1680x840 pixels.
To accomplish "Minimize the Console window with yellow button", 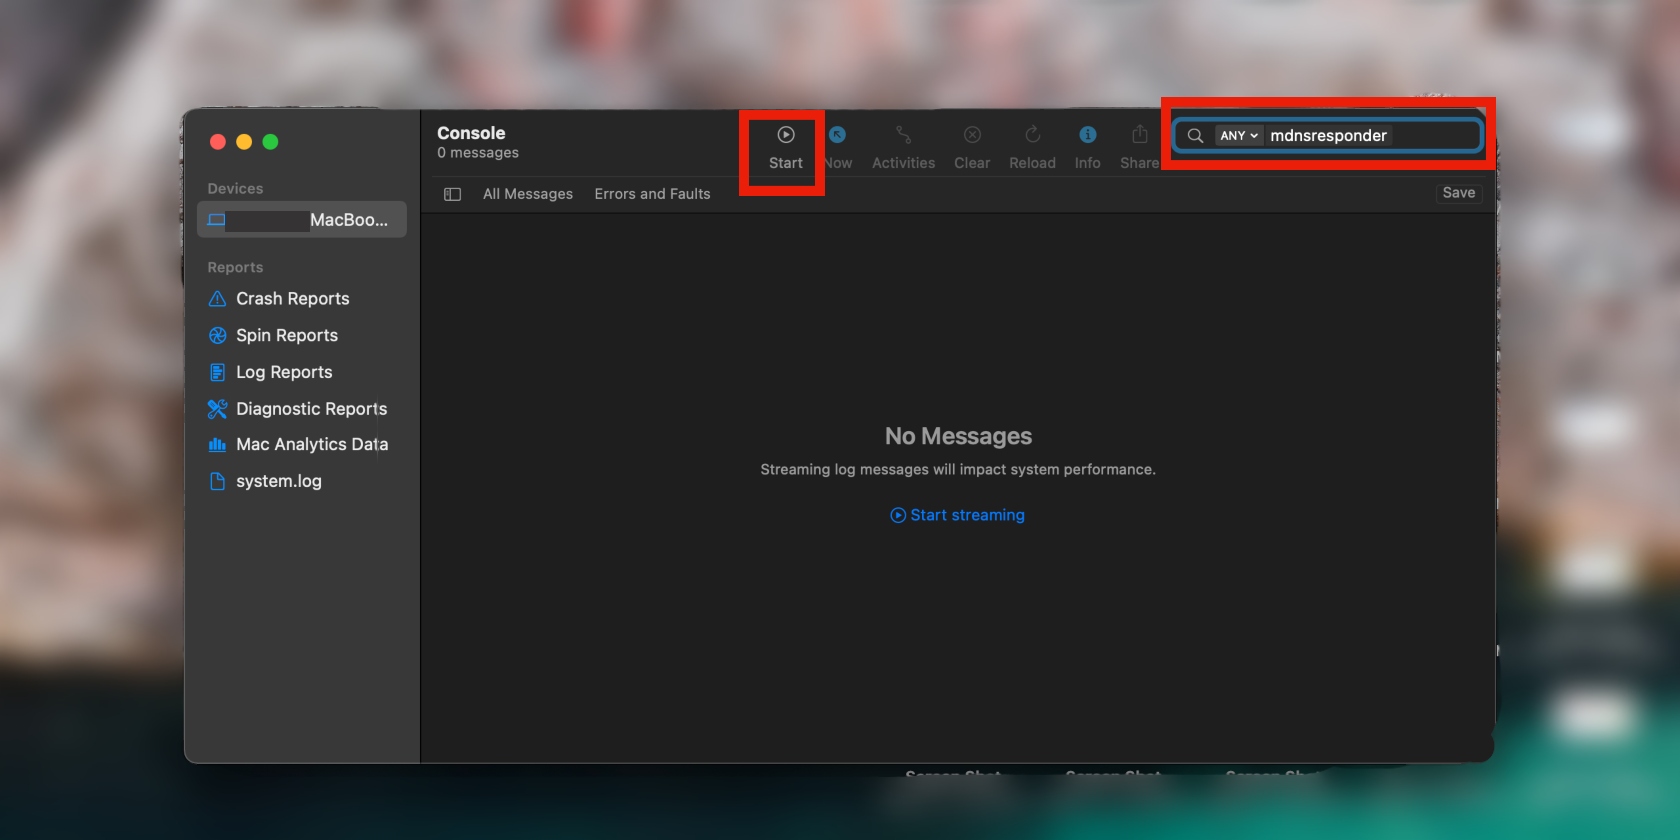I will (244, 142).
